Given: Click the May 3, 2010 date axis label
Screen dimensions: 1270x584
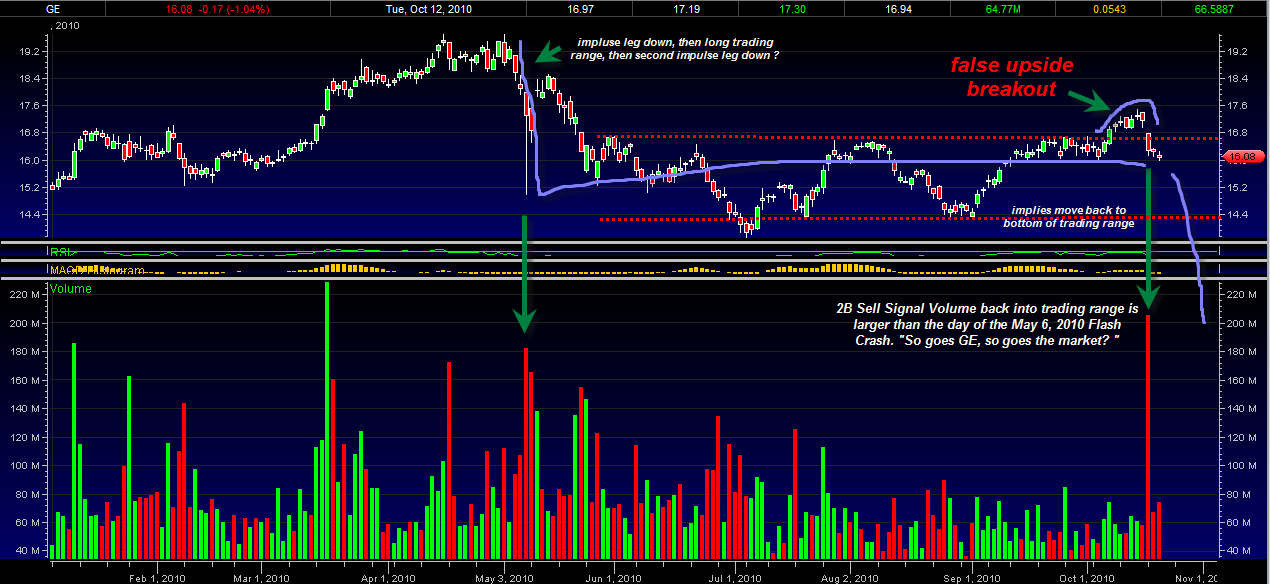Looking at the screenshot, I should tap(502, 577).
